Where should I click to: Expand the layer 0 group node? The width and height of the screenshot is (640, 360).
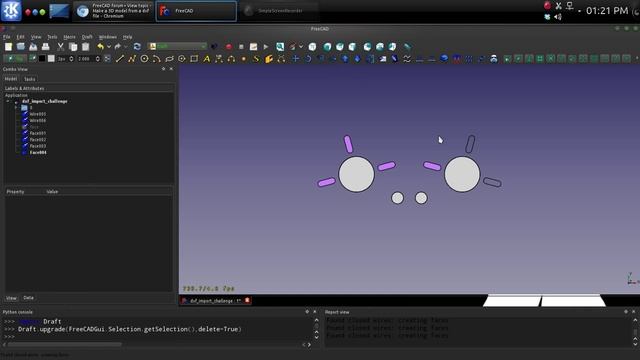[x=16, y=108]
